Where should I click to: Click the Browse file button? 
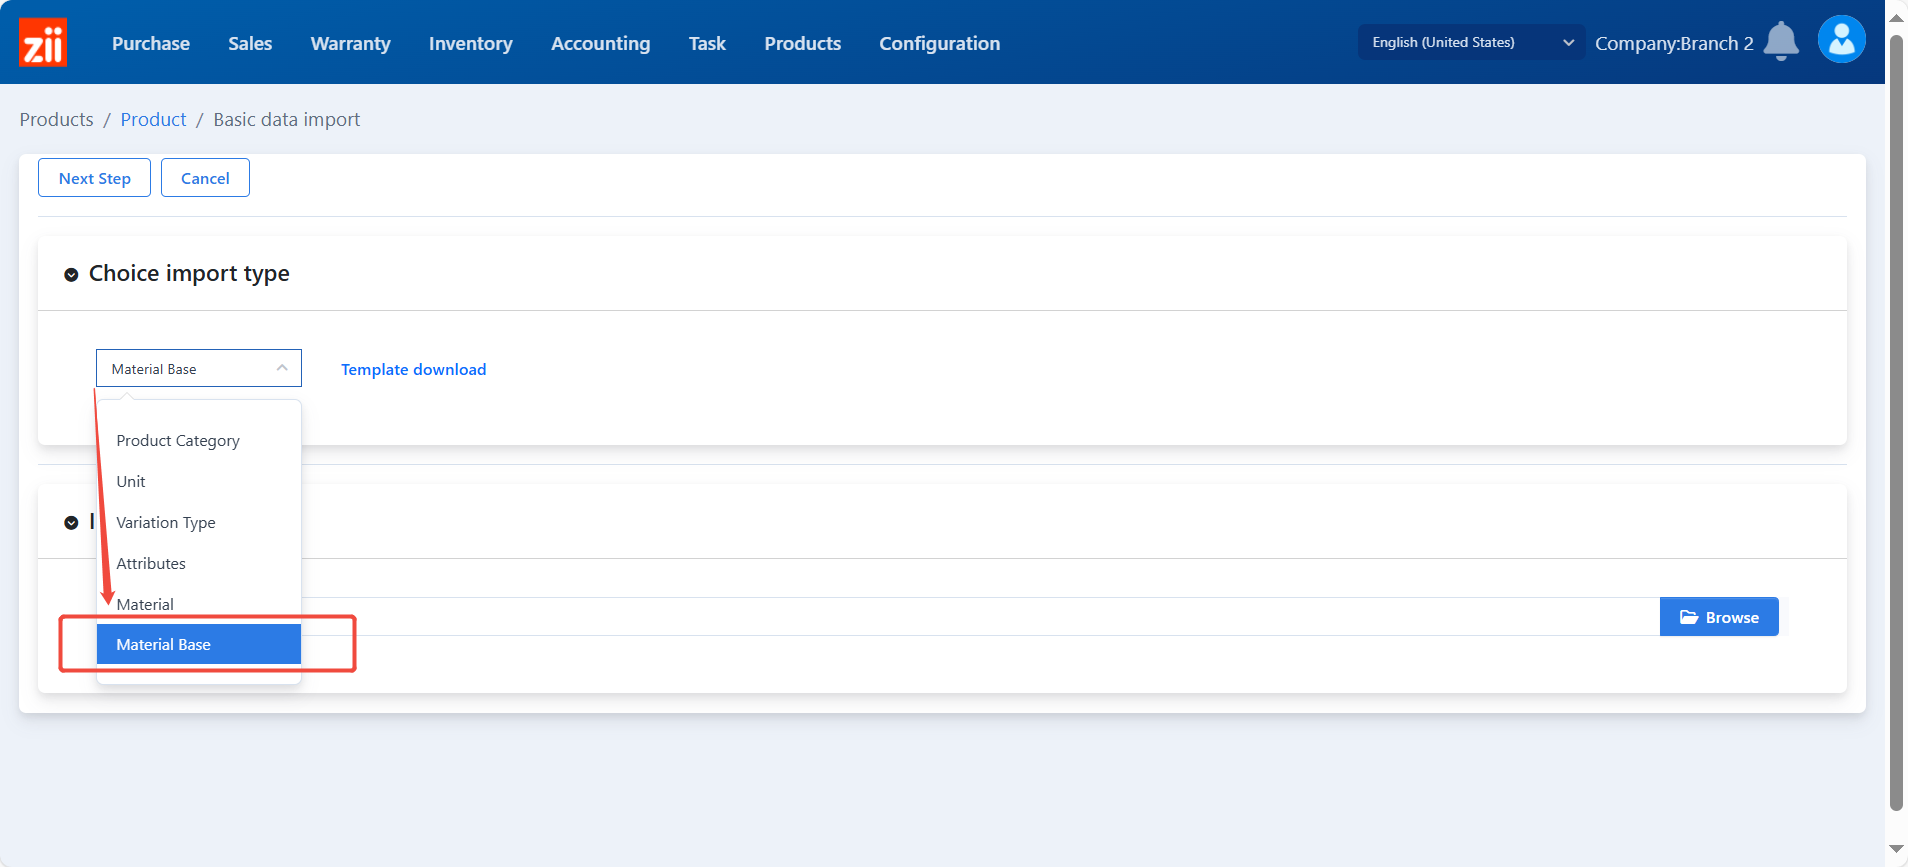pyautogui.click(x=1718, y=617)
